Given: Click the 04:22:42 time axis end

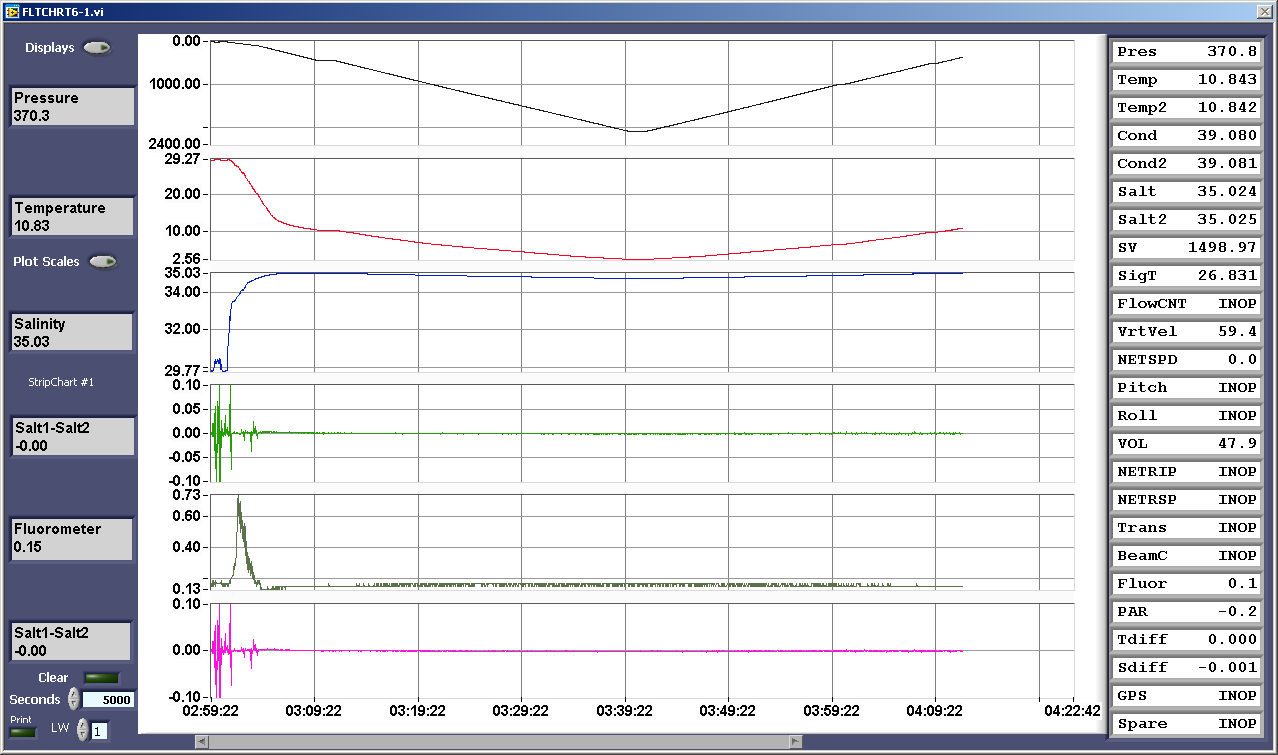Looking at the screenshot, I should pos(1073,712).
